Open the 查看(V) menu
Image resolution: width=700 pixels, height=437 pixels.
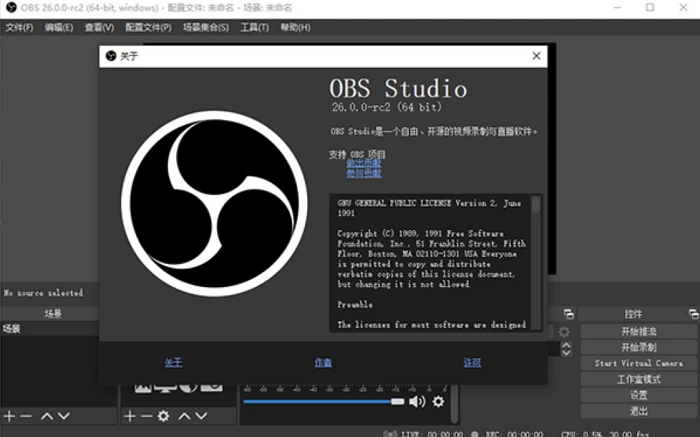click(99, 28)
